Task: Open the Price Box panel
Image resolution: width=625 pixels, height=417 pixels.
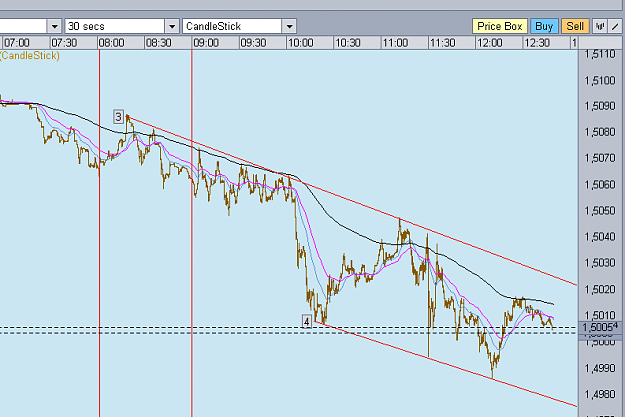Action: pyautogui.click(x=500, y=26)
